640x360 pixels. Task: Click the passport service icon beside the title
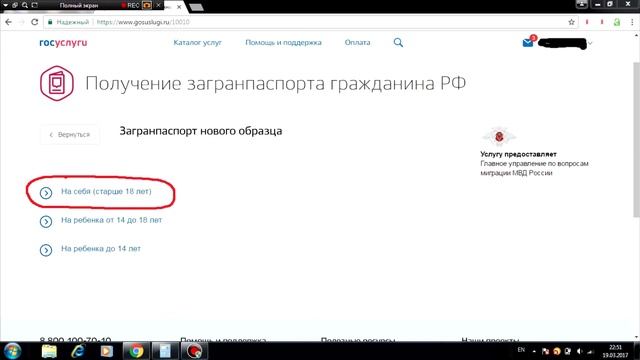coord(57,83)
